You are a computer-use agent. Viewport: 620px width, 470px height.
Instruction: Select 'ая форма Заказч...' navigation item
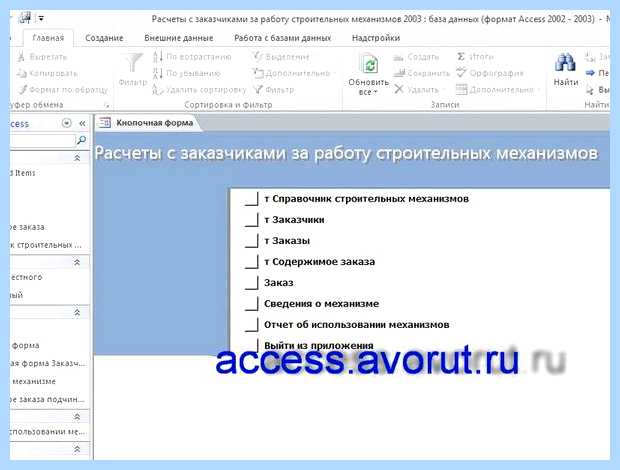(47, 363)
